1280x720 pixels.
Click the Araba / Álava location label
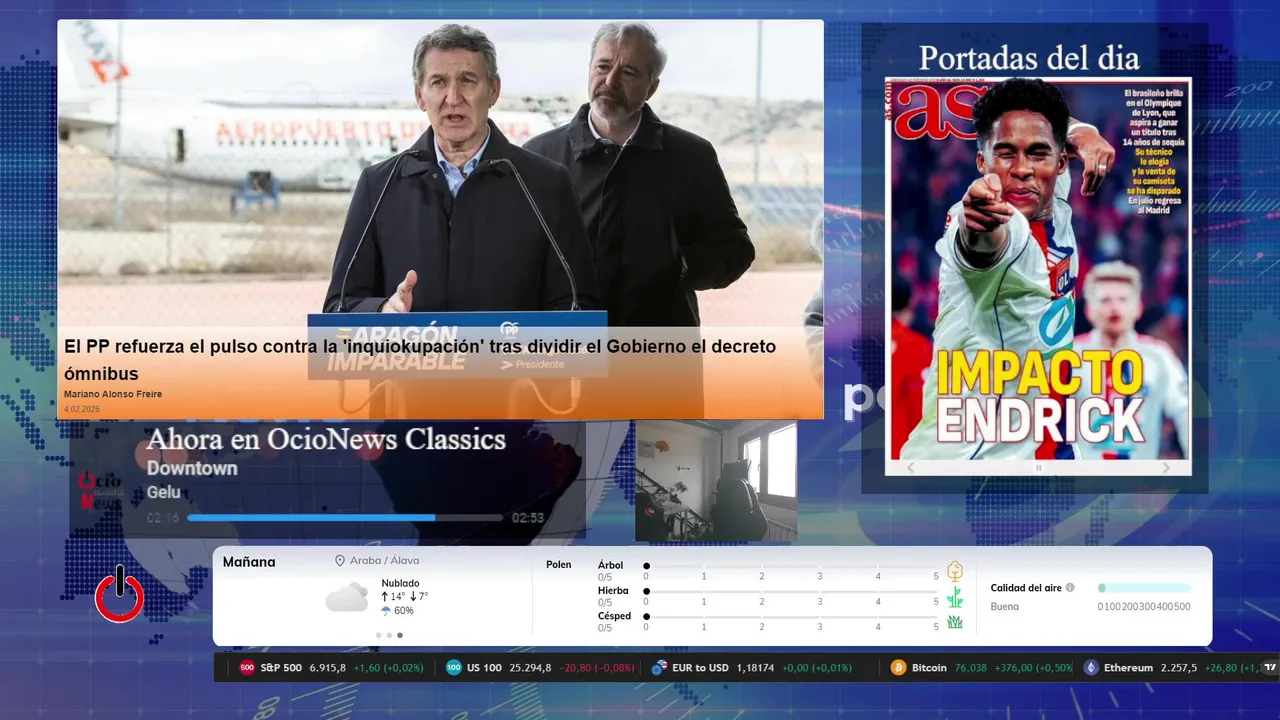[384, 561]
